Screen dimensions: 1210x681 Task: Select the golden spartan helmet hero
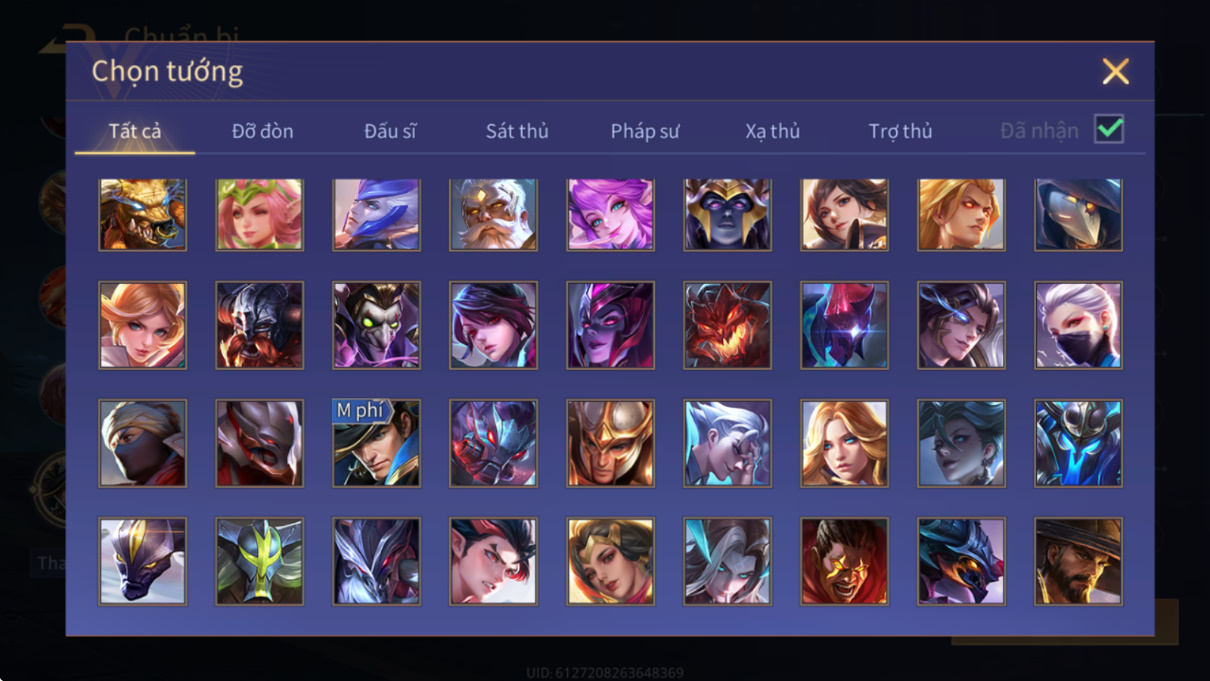[x=610, y=443]
